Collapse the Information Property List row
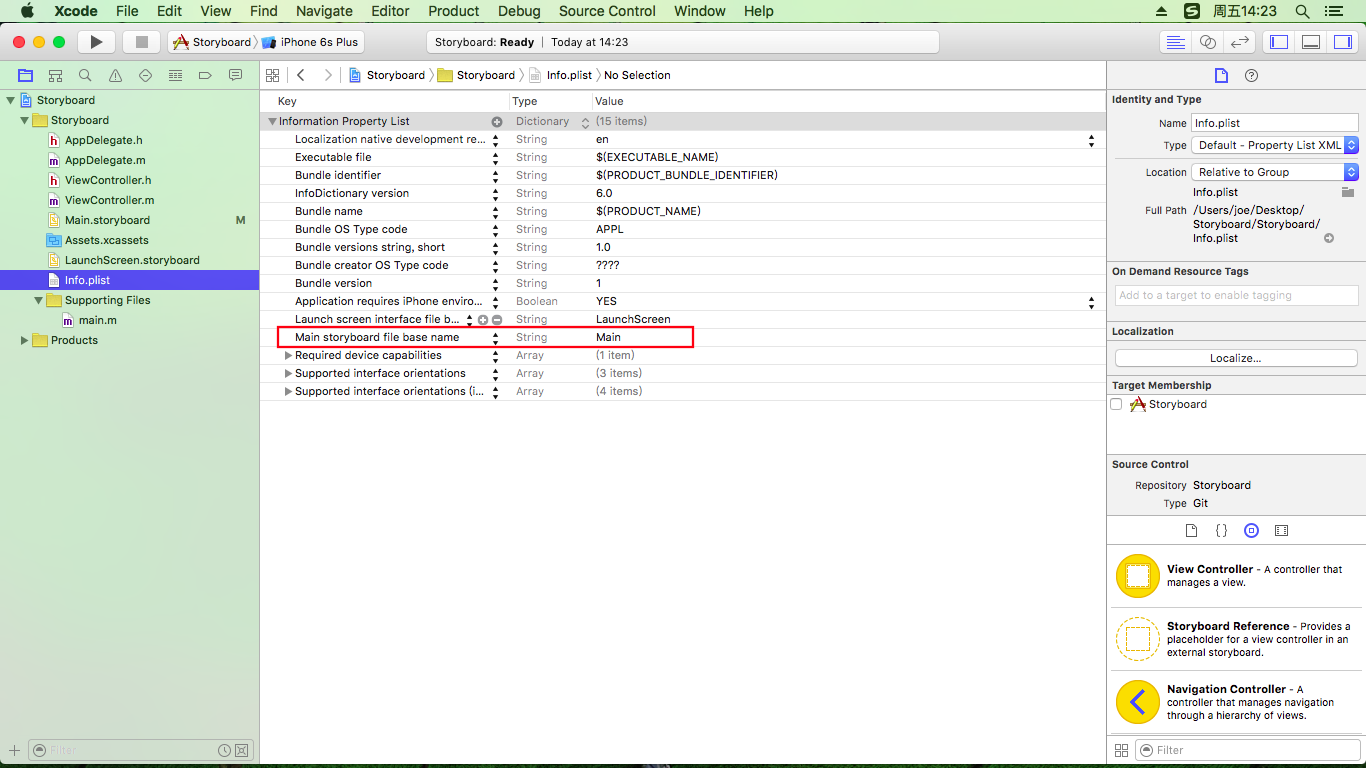Viewport: 1366px width, 768px height. point(272,120)
